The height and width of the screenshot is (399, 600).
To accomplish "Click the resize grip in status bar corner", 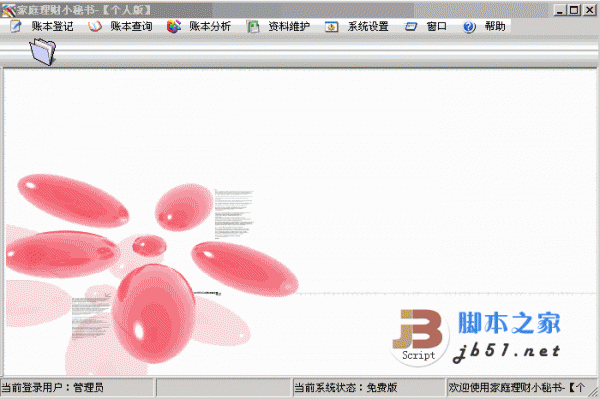I will [594, 392].
